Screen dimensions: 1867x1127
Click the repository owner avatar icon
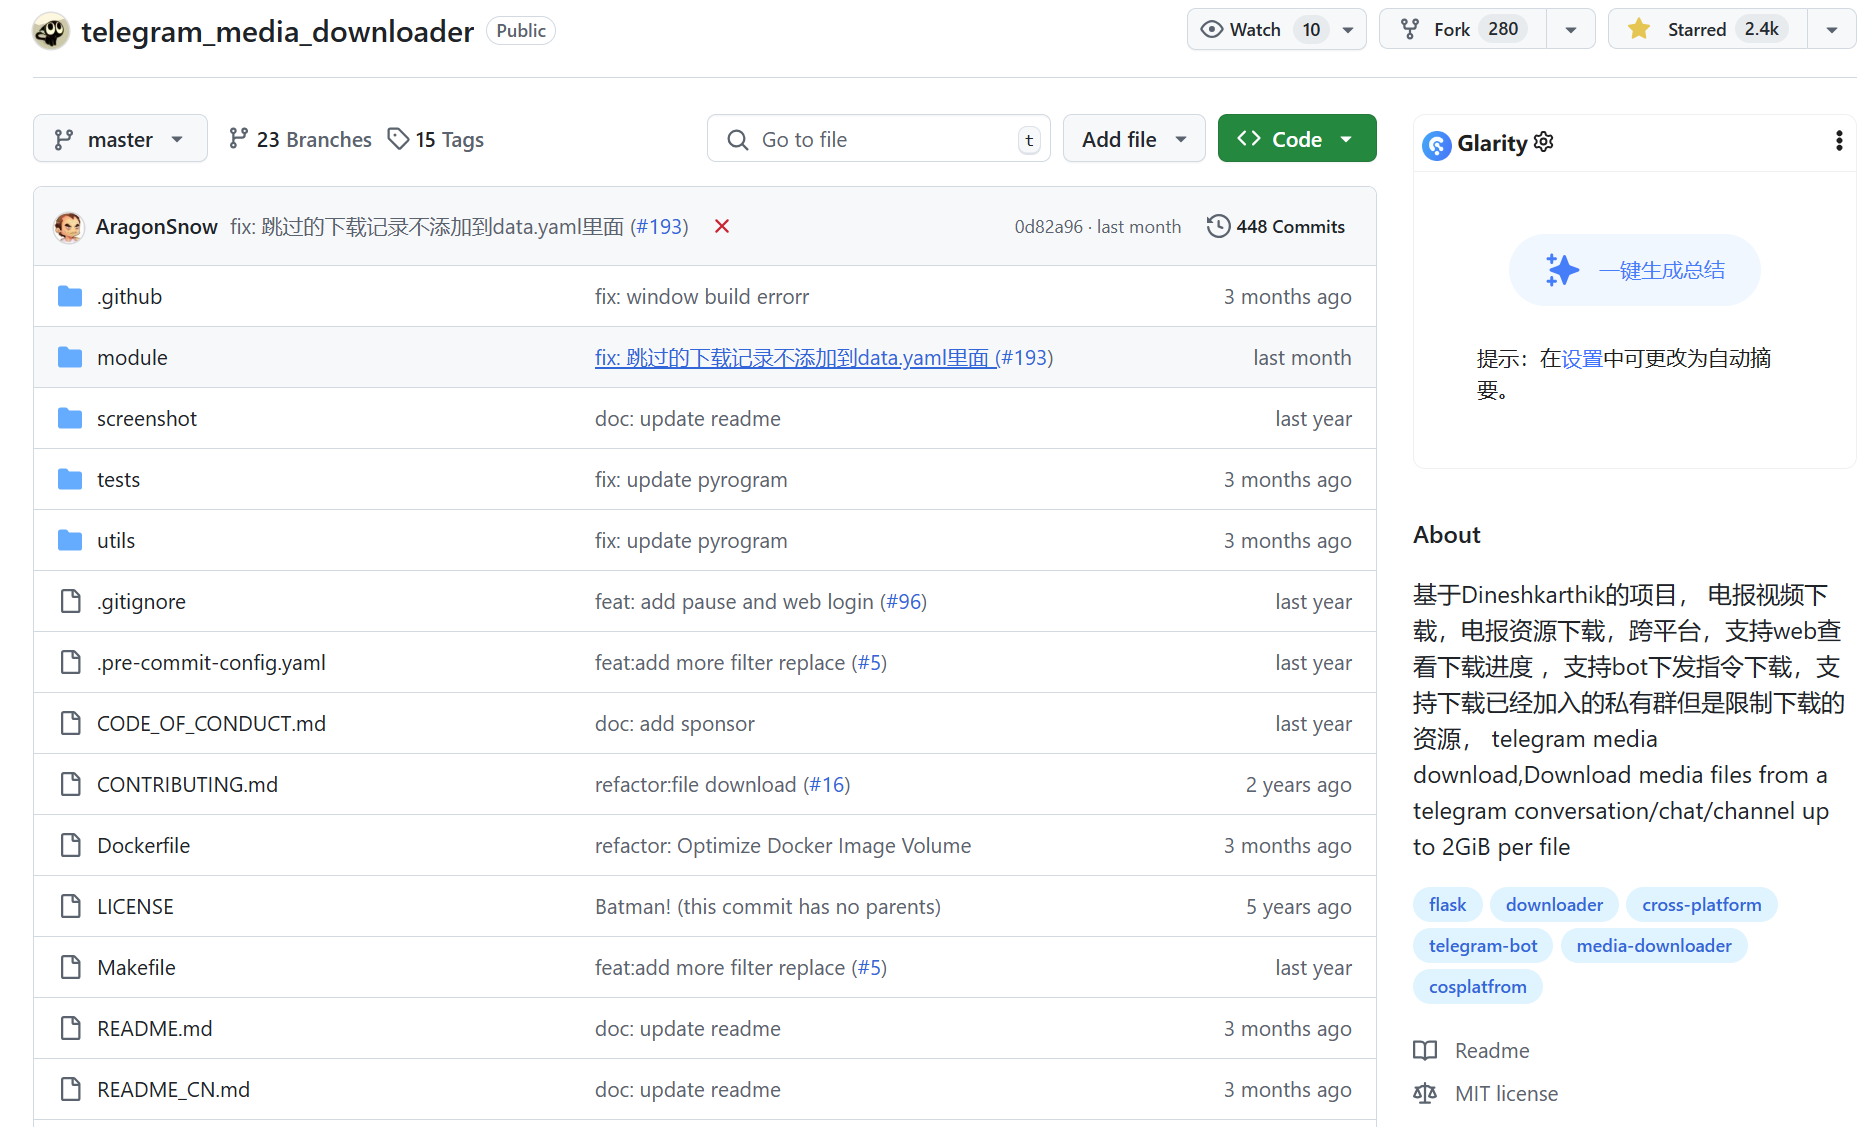point(51,31)
